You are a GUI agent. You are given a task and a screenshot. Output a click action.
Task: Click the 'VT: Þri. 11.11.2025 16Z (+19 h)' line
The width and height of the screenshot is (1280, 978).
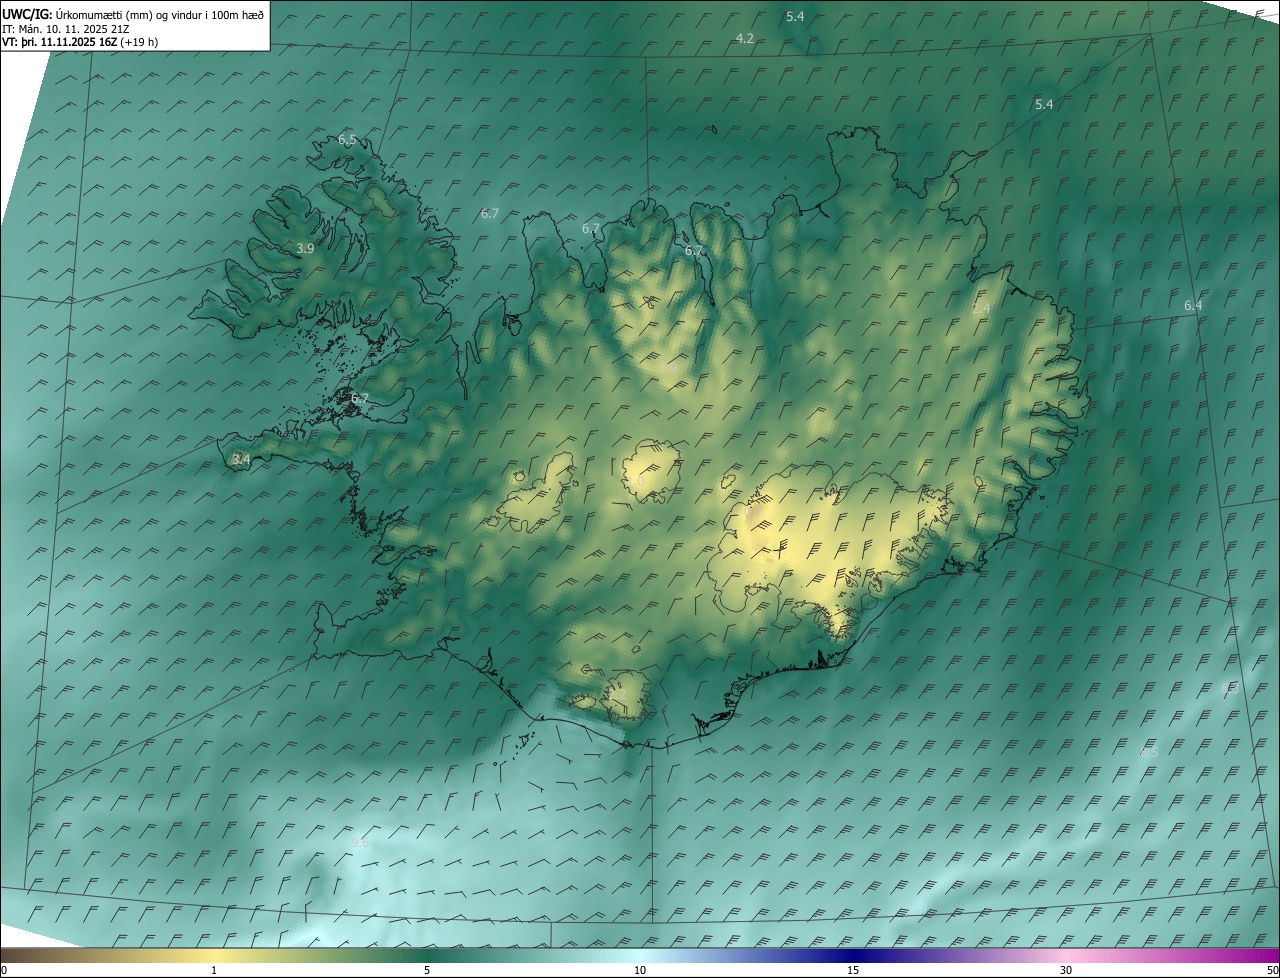tap(80, 42)
